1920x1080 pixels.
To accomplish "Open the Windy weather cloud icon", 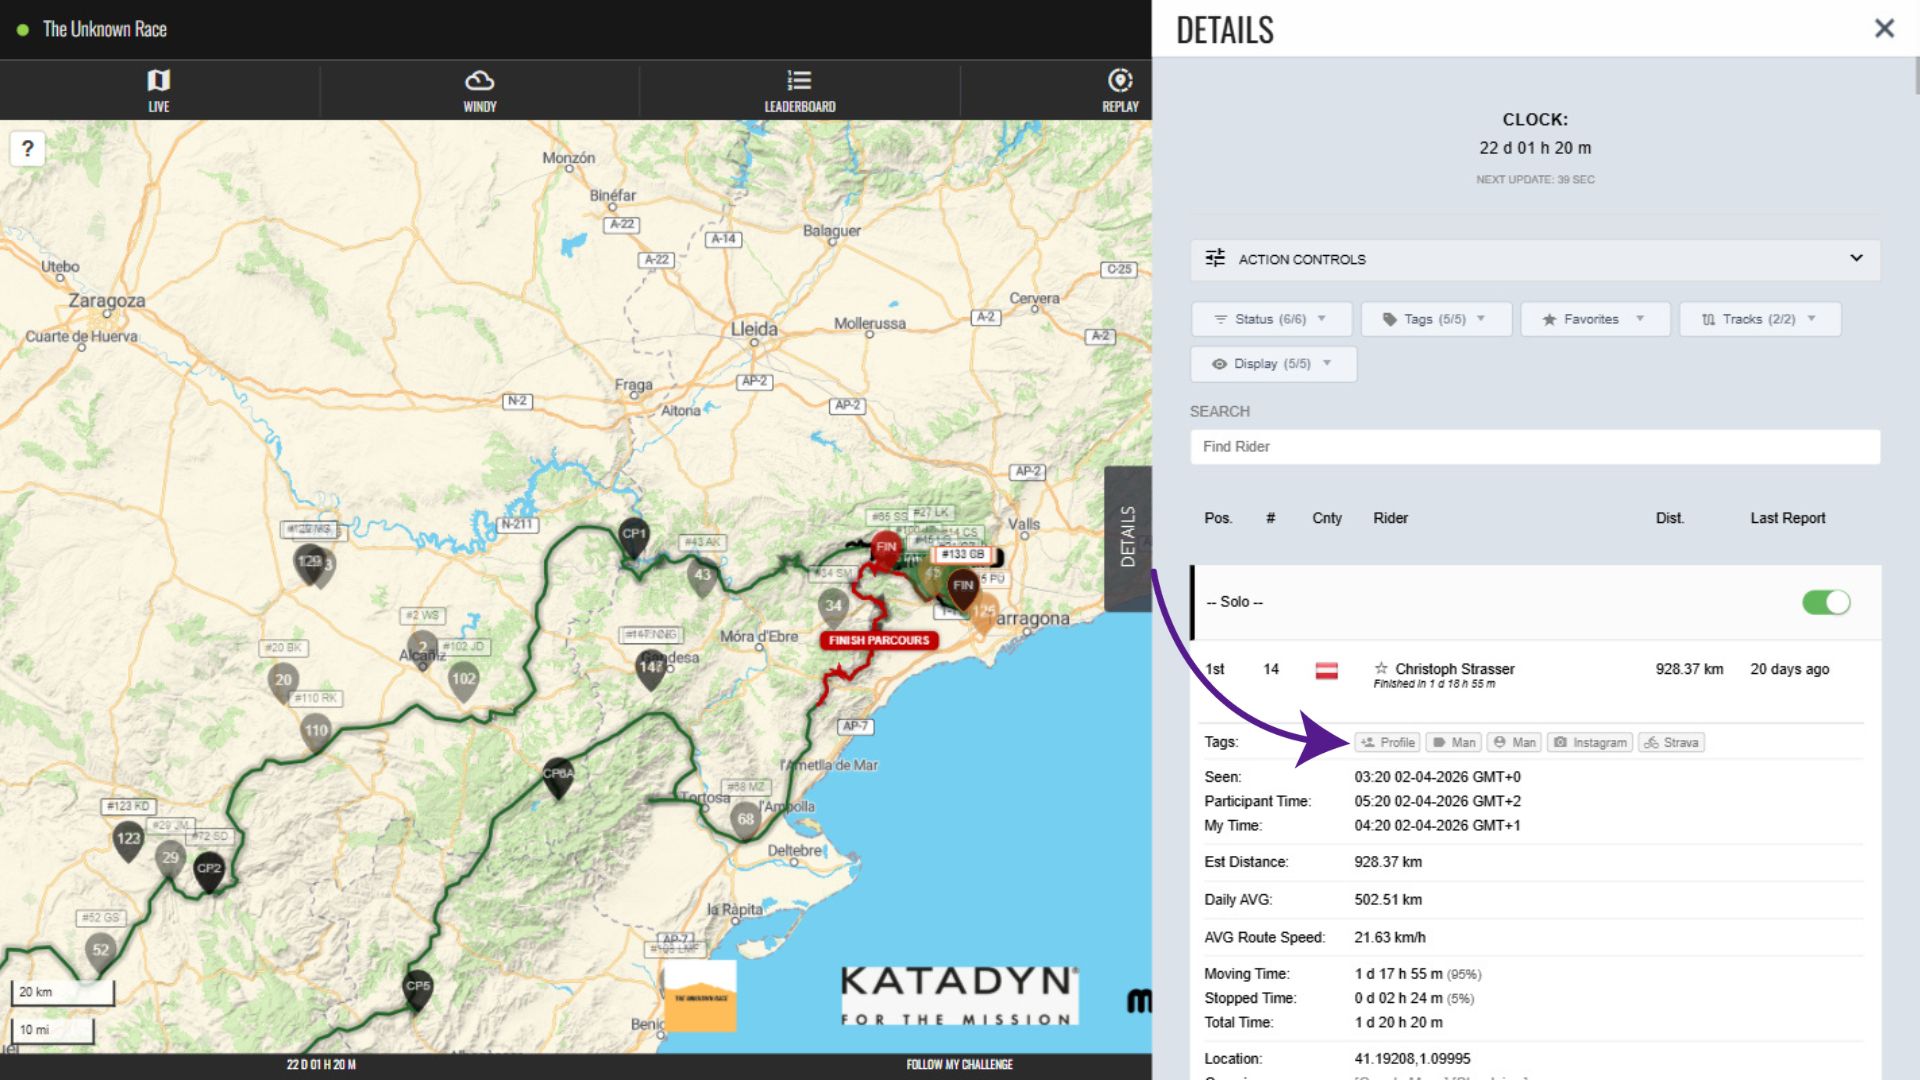I will click(479, 81).
